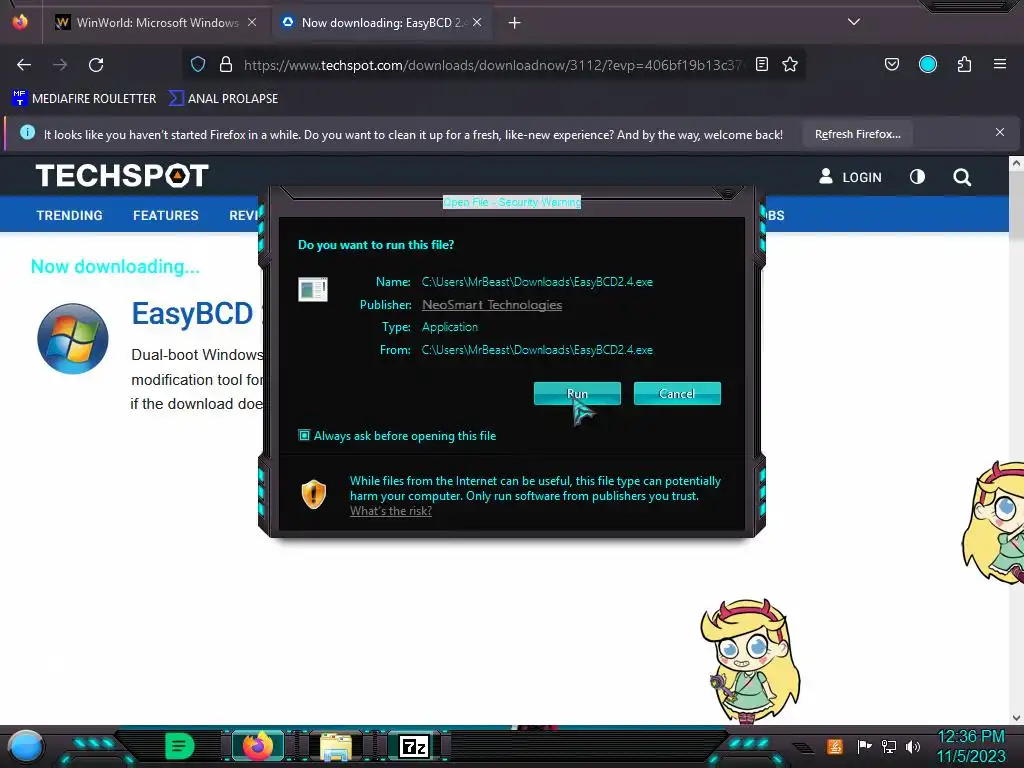Screen dimensions: 1024x768
Task: Click the info icon in the notification bar
Action: click(27, 133)
